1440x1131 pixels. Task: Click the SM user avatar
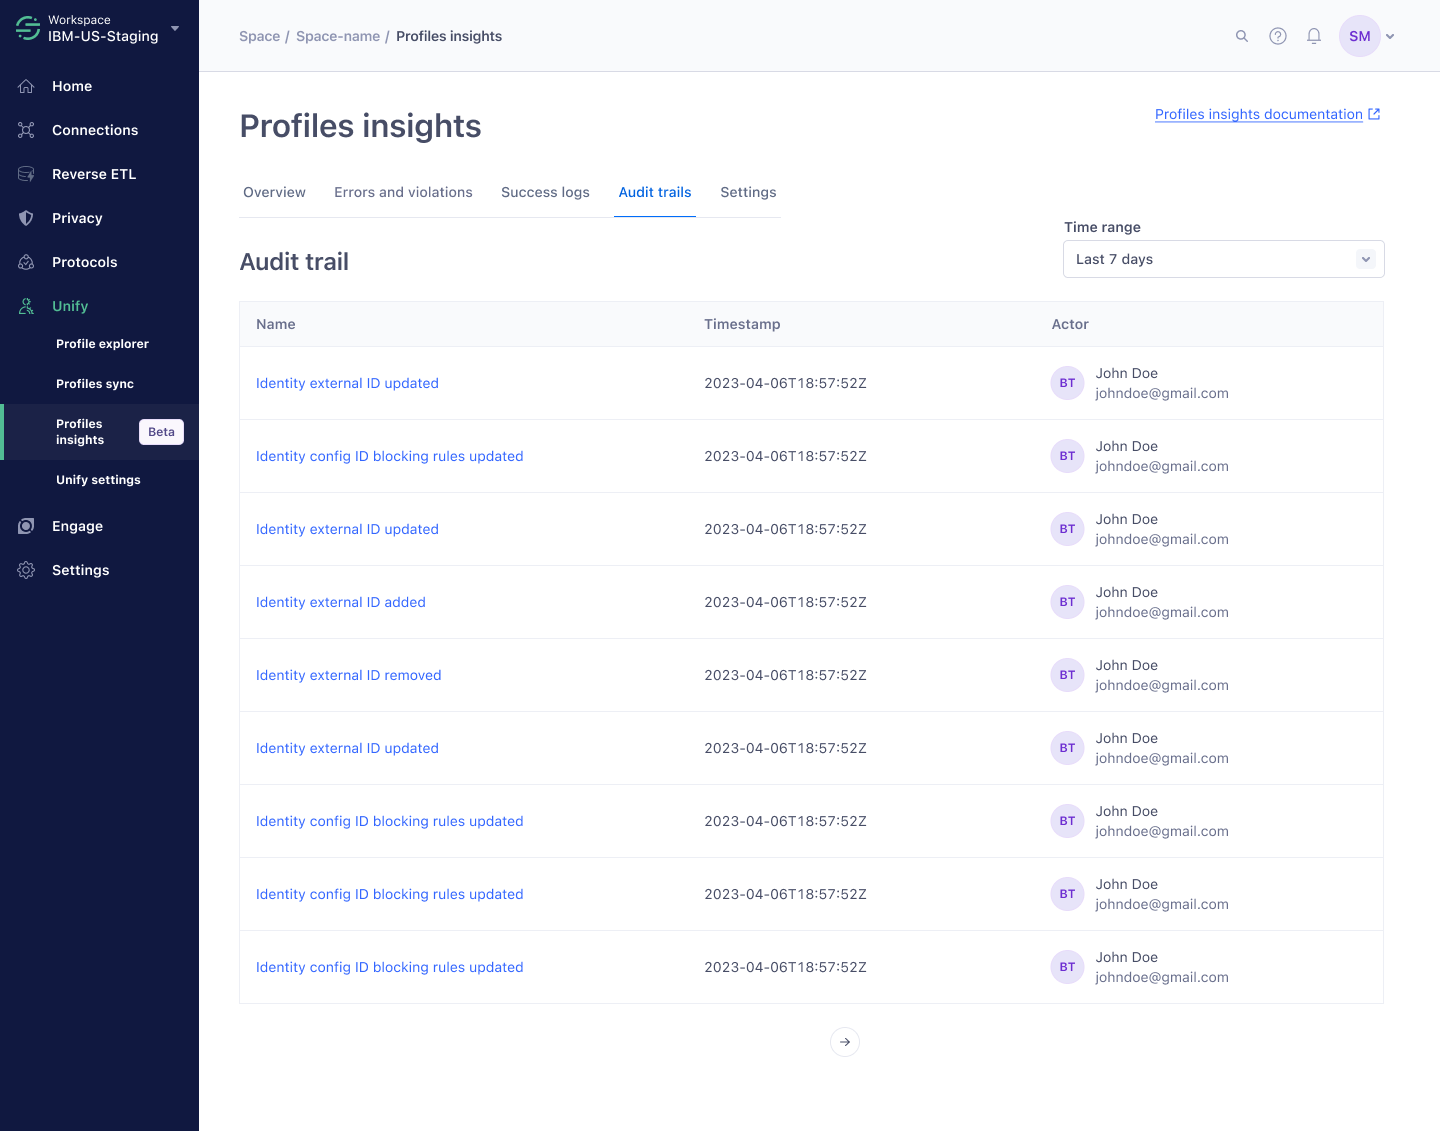pos(1360,36)
